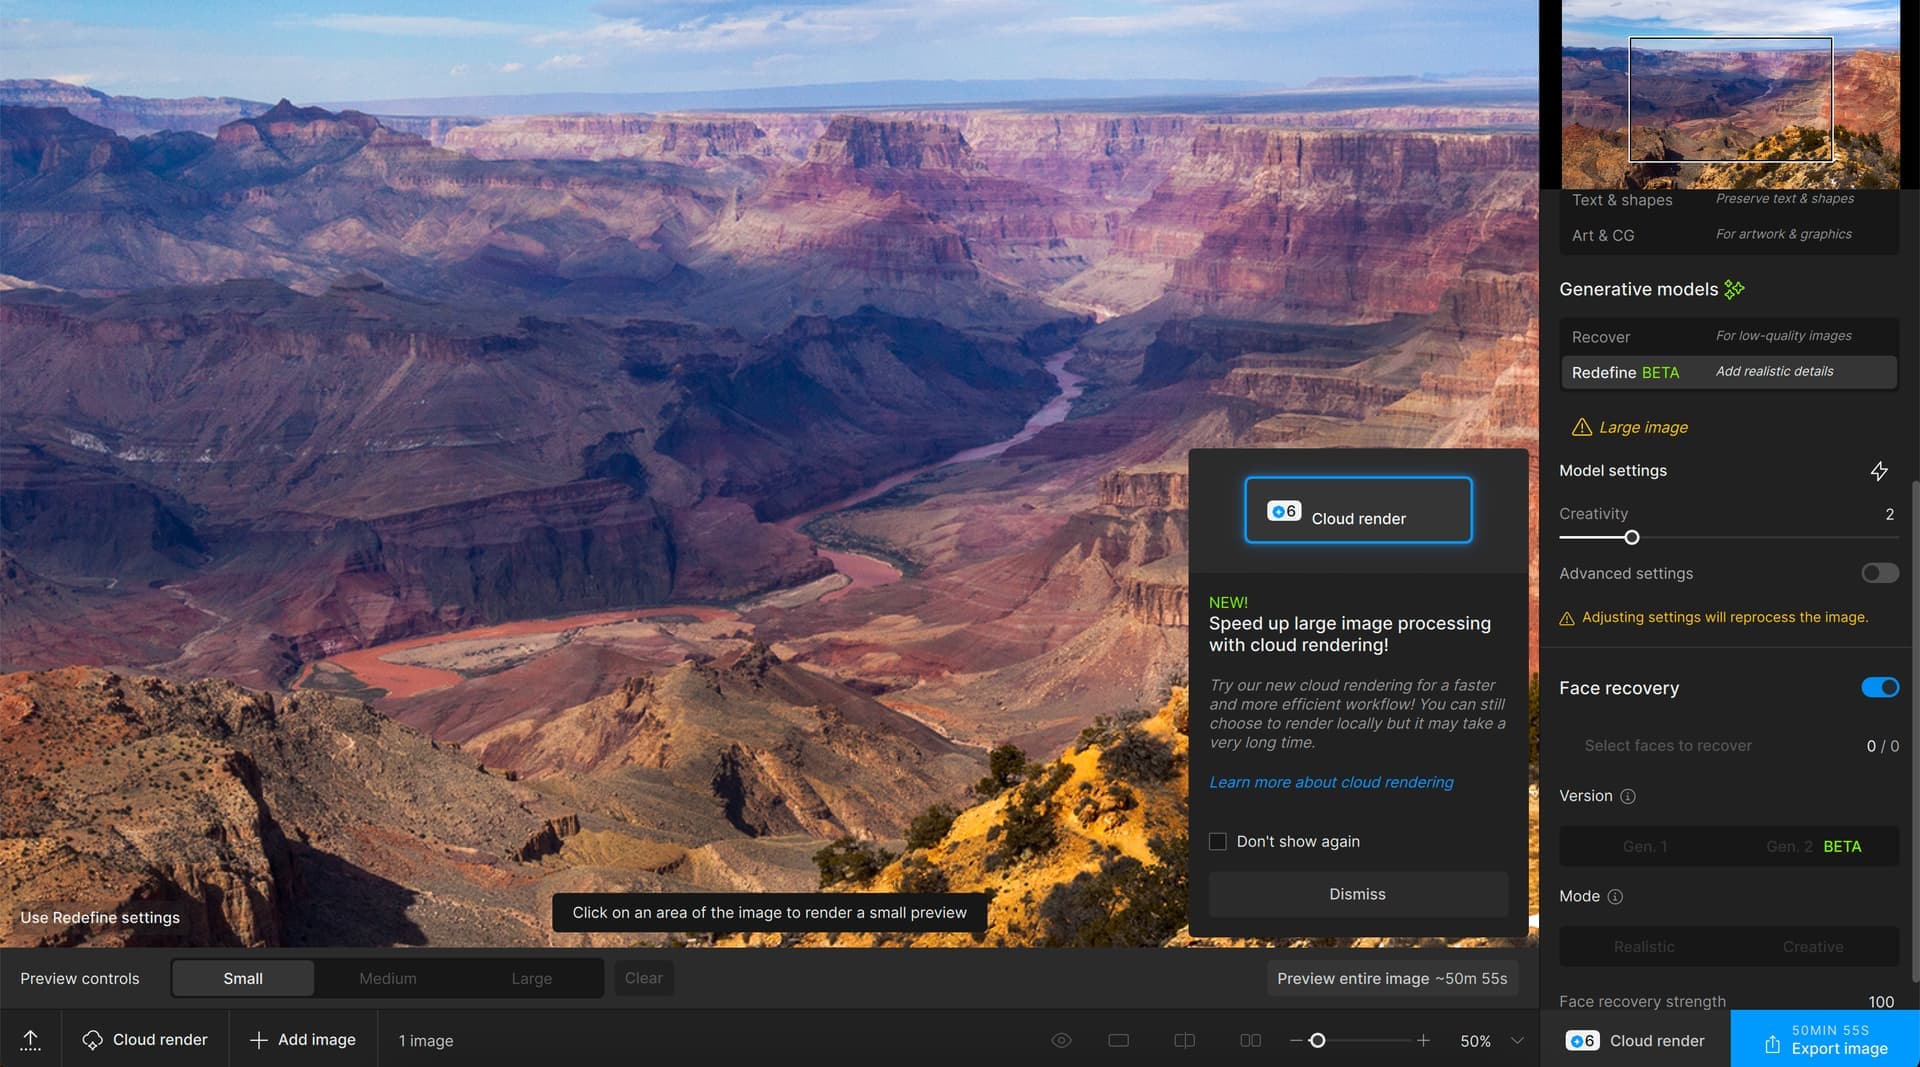The width and height of the screenshot is (1920, 1067).
Task: Click the zoom out minus icon
Action: tap(1296, 1040)
